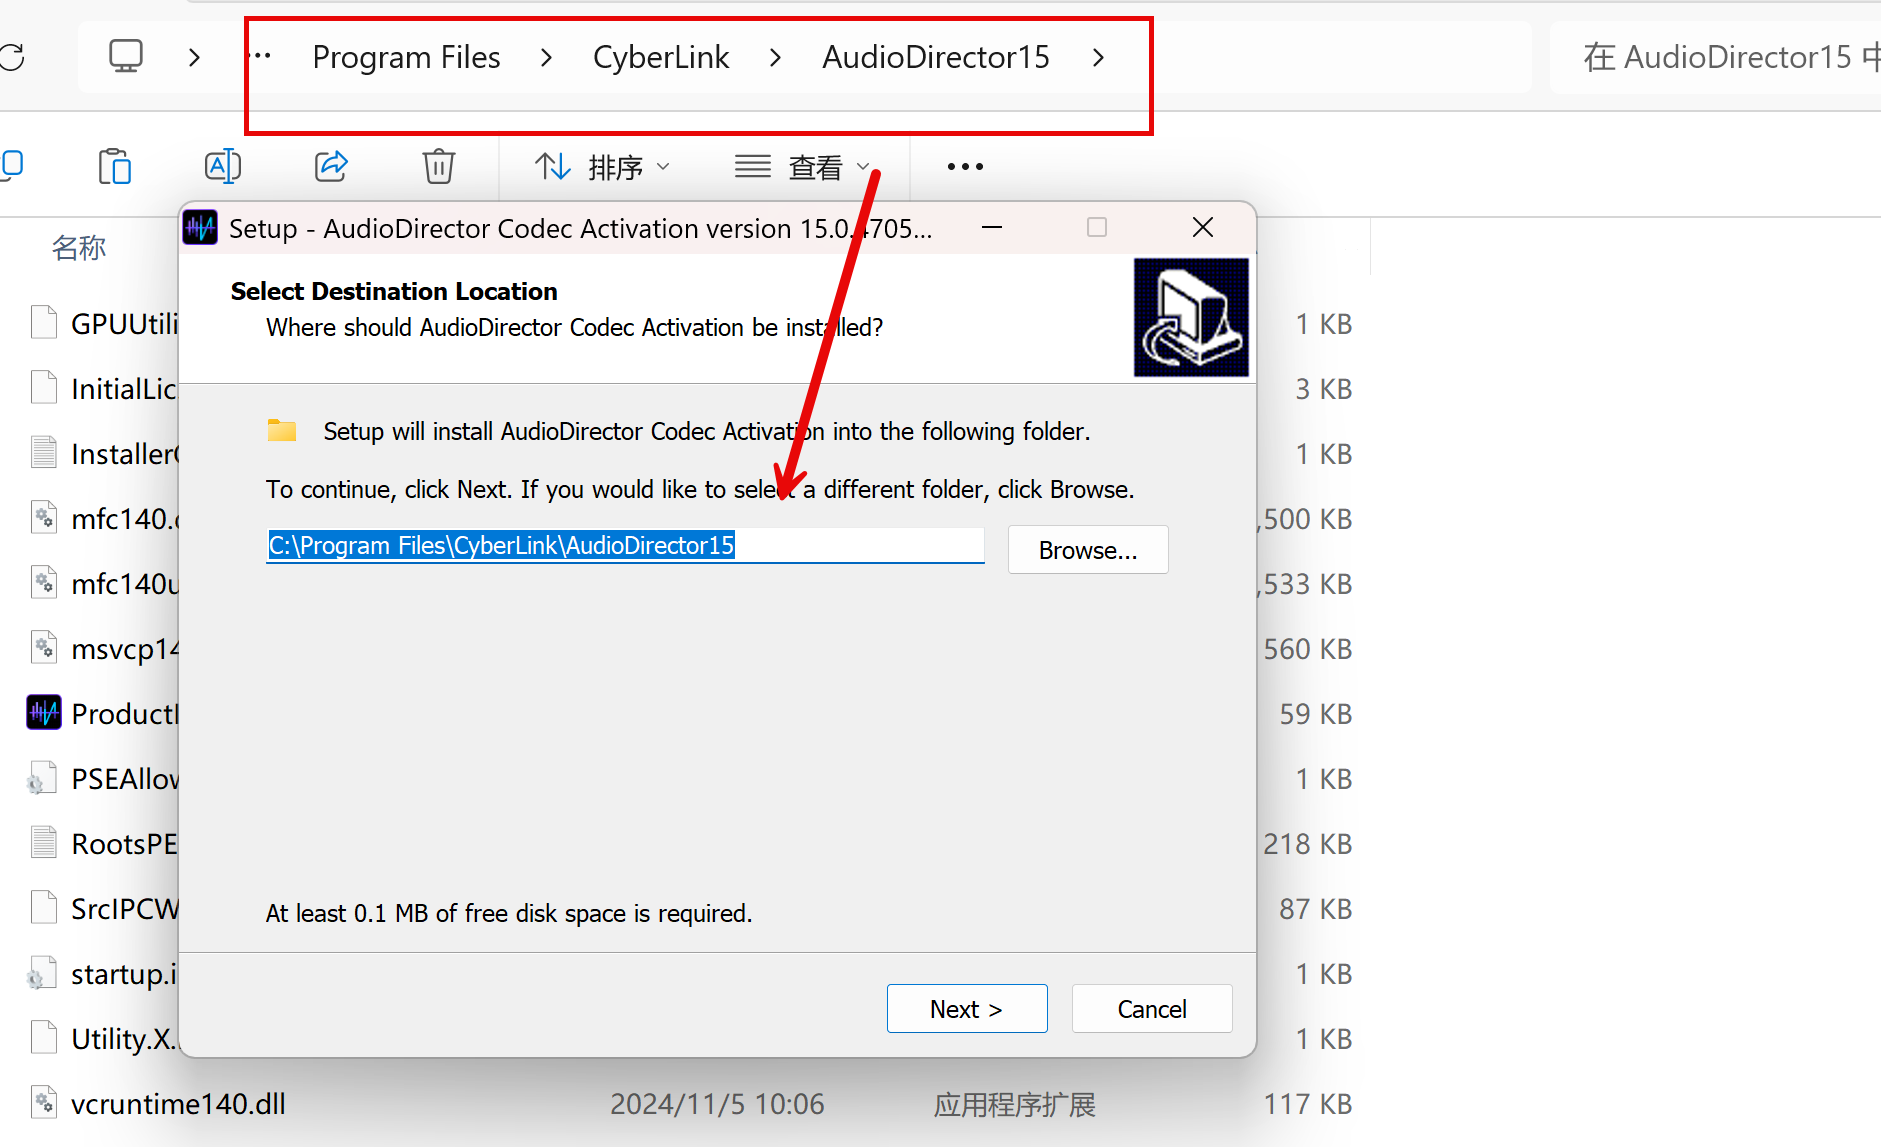Click the refresh icon in address bar
This screenshot has height=1147, width=1881.
(x=12, y=57)
